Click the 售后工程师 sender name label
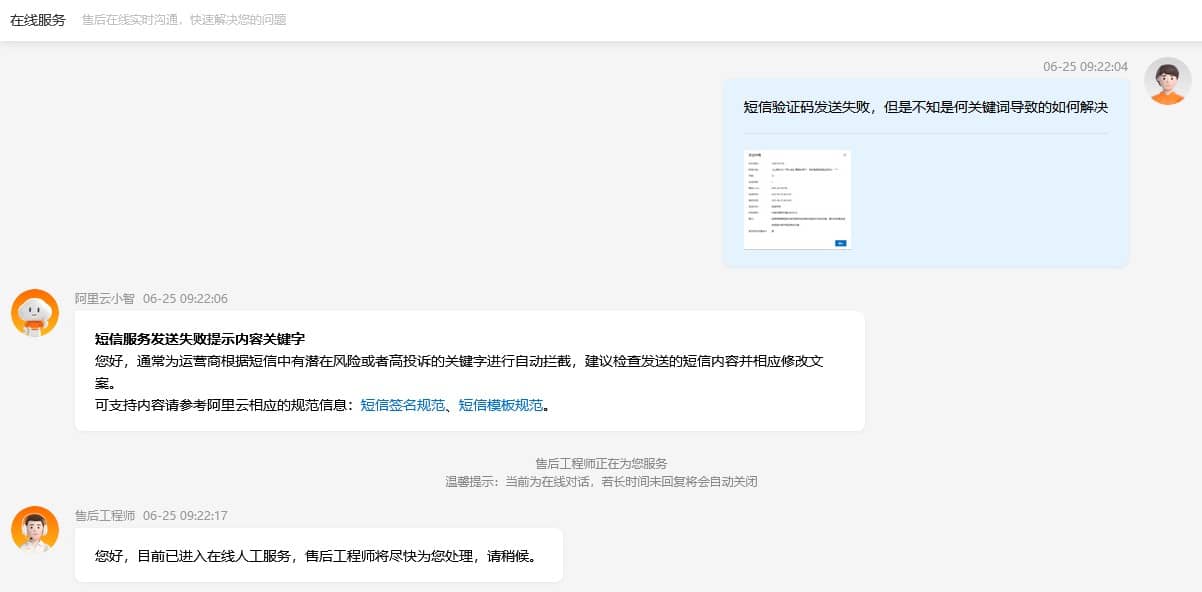This screenshot has height=592, width=1202. click(x=104, y=516)
